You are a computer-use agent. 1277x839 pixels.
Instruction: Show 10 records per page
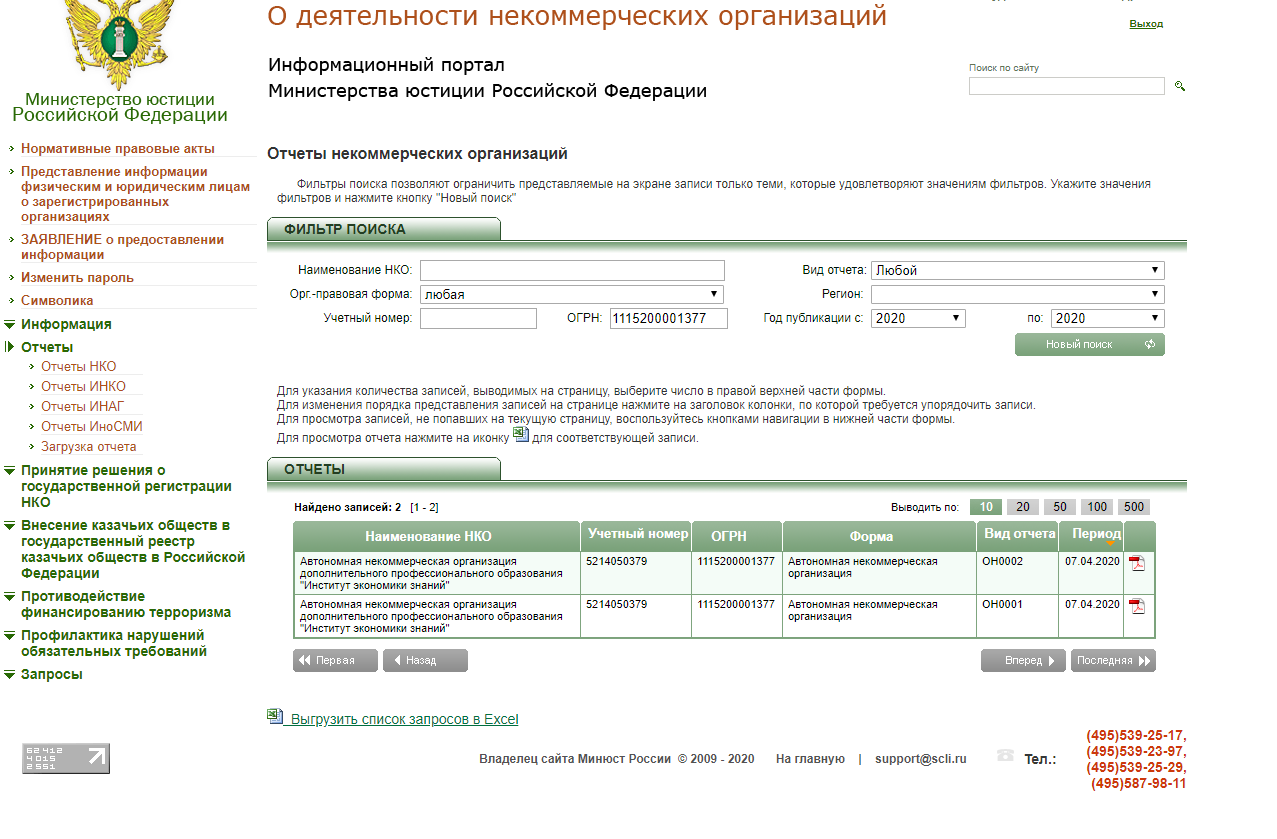point(985,507)
